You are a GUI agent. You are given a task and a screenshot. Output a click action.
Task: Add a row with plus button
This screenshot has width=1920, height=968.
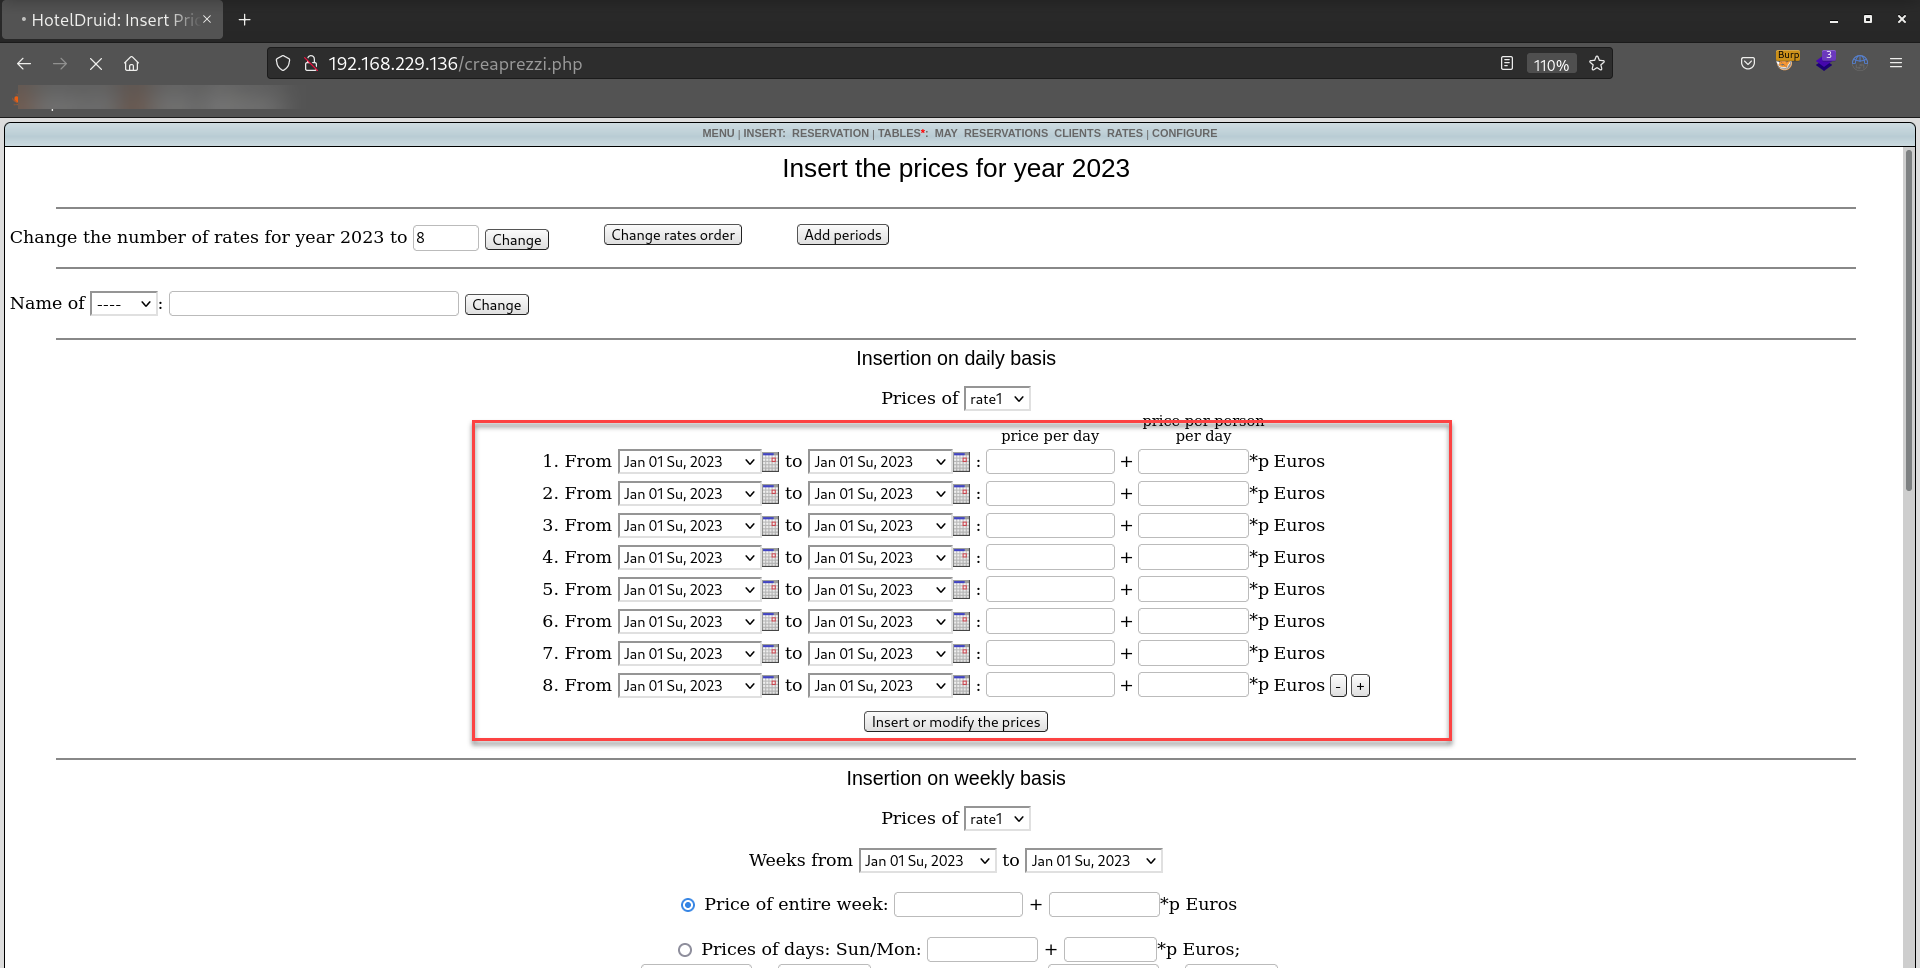1360,686
